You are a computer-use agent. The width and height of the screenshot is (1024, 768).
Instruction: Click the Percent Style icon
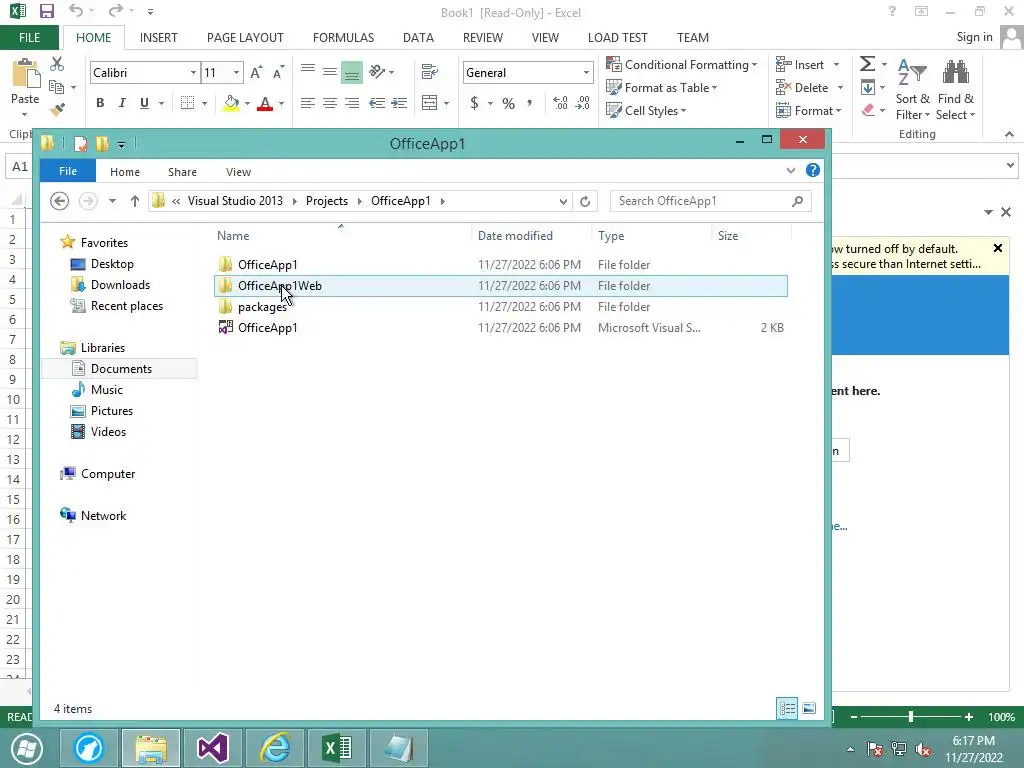pyautogui.click(x=508, y=103)
